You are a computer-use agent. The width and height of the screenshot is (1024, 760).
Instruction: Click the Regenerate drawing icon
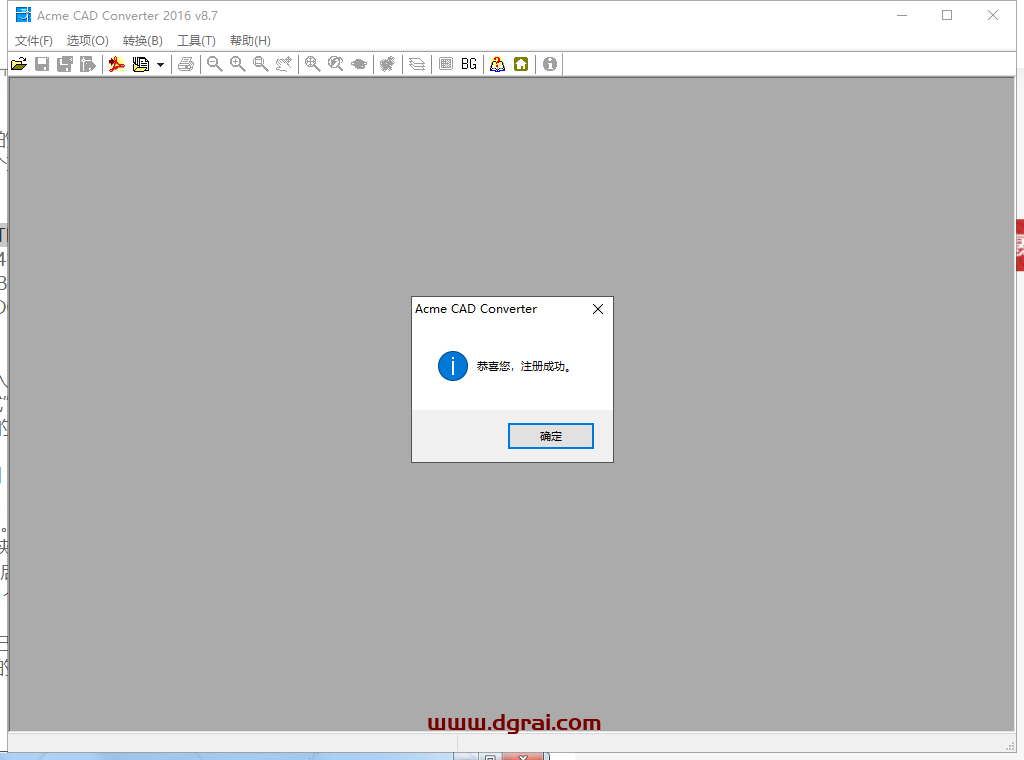pos(388,64)
